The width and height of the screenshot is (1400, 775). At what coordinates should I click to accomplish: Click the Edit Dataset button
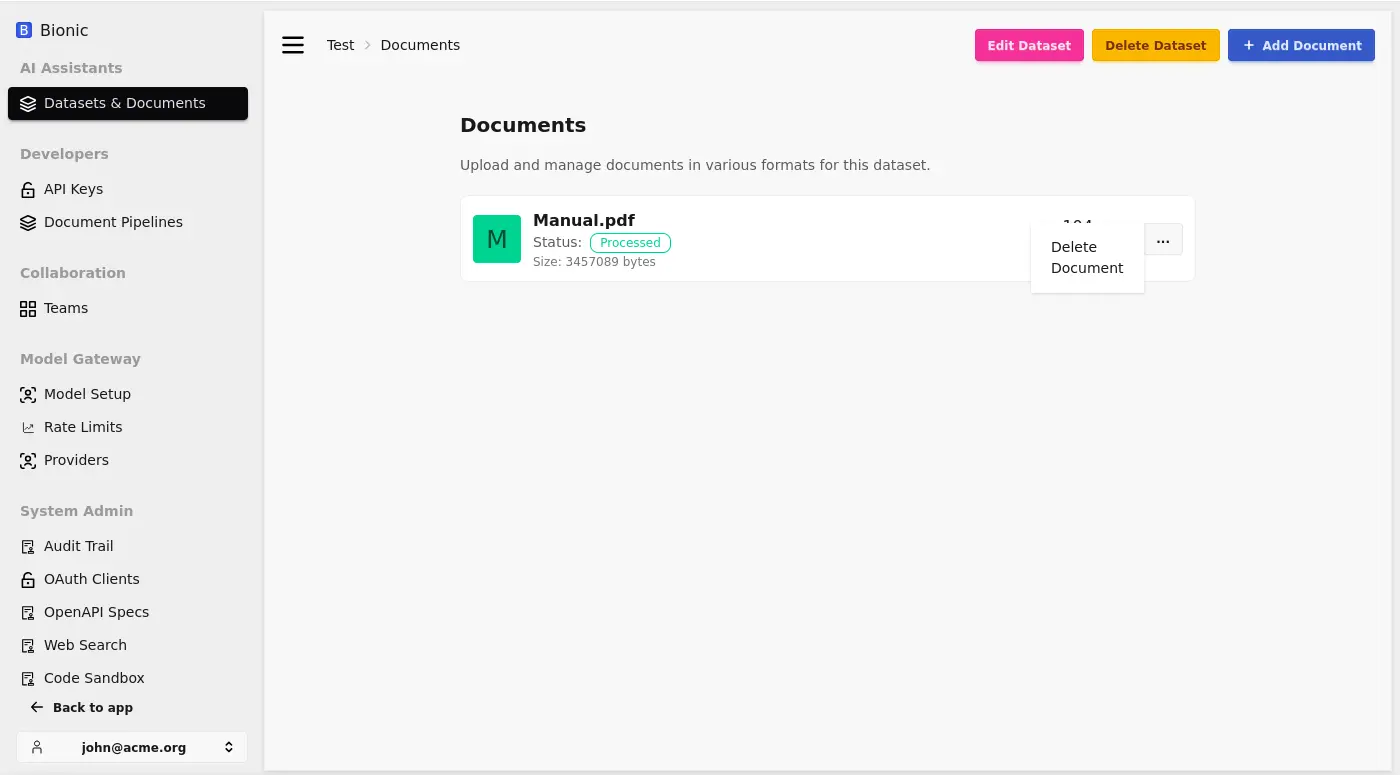point(1029,45)
